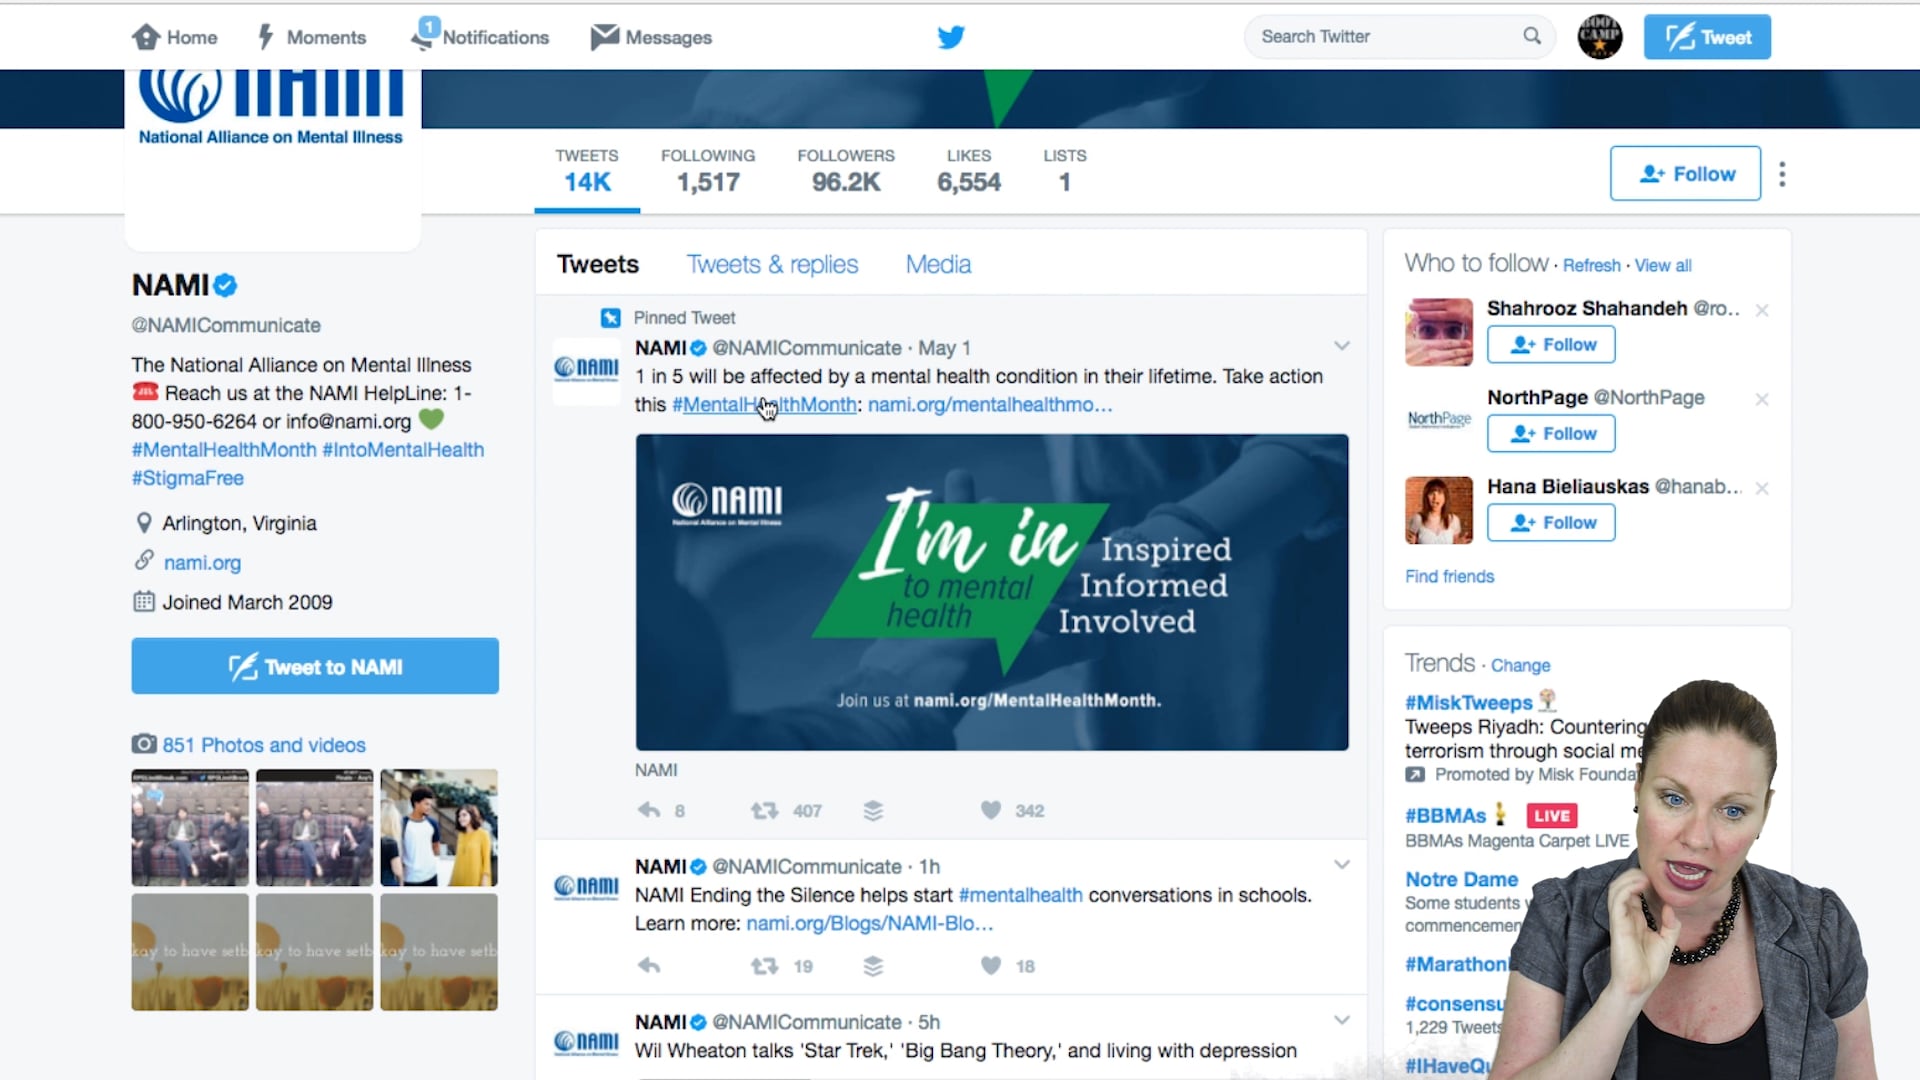Click the Buffer stack icon on pinned tweet
The image size is (1920, 1080).
873,810
